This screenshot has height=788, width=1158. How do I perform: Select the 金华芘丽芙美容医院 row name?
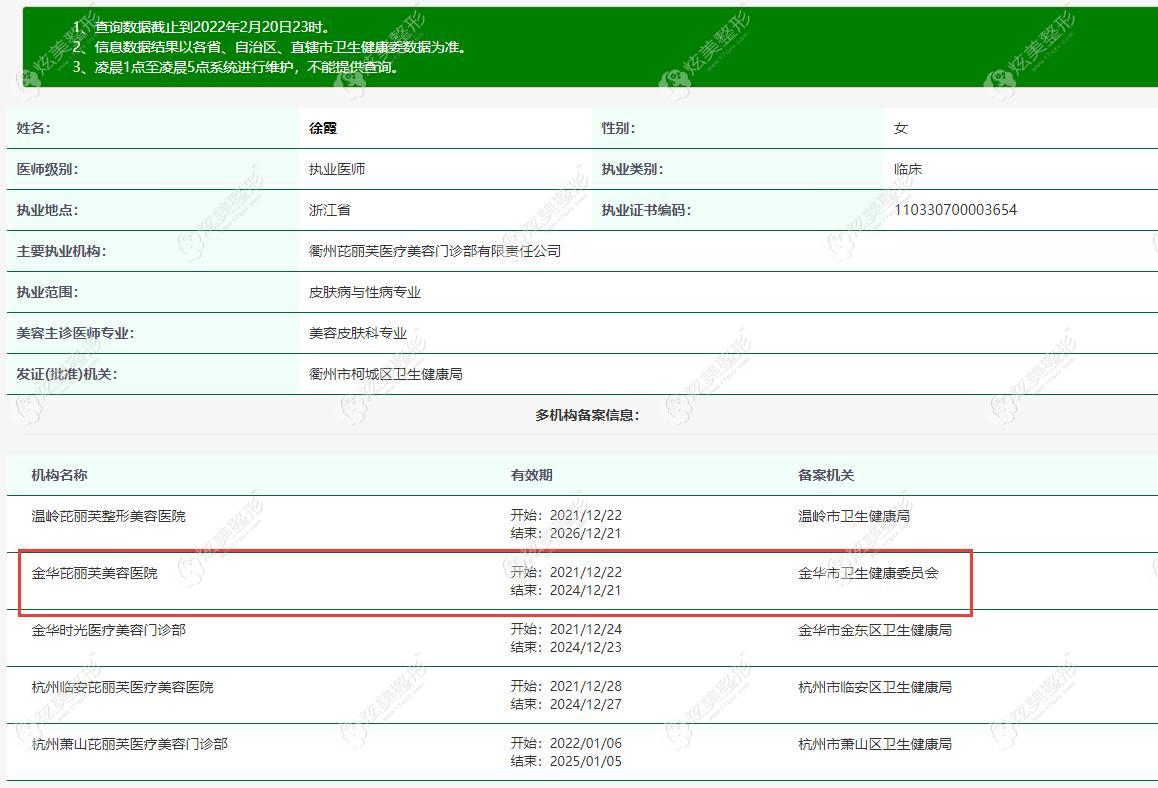(95, 573)
